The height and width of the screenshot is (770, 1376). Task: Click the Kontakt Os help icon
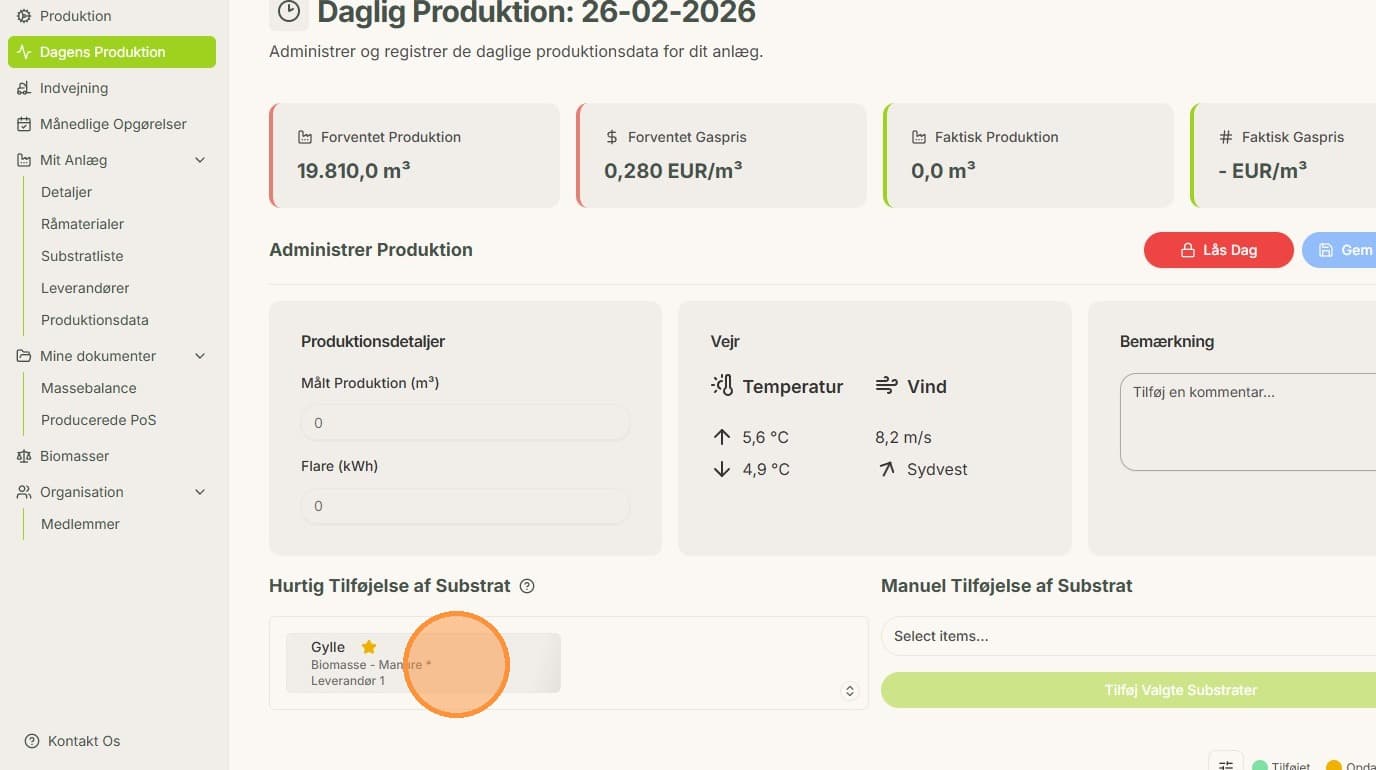32,741
